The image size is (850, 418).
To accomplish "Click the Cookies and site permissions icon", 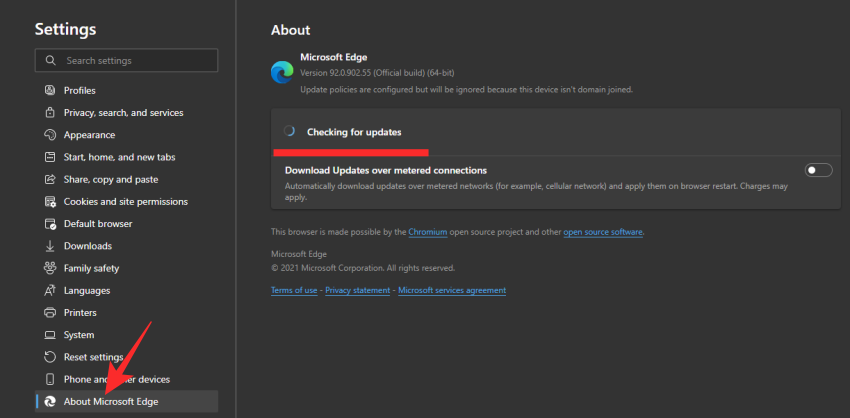I will [50, 202].
